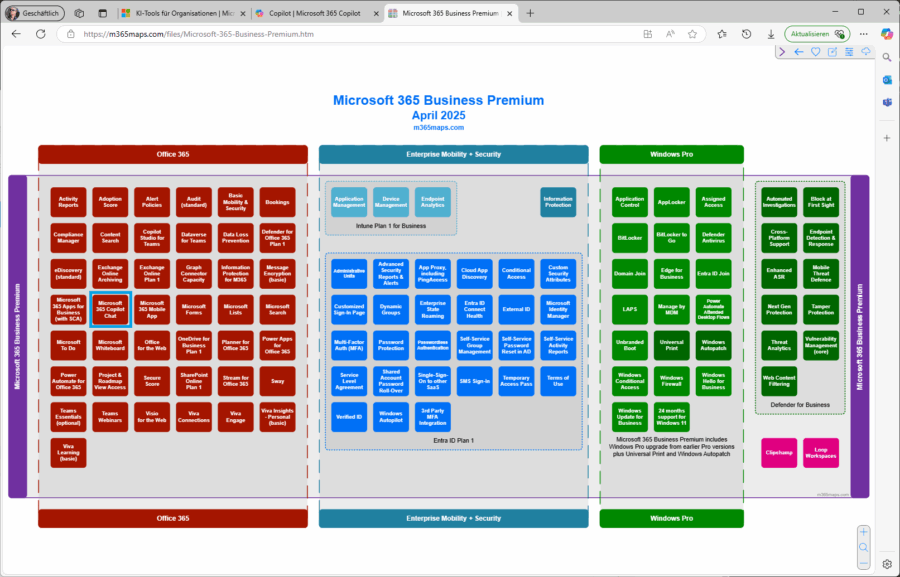The image size is (900, 577).
Task: Click the cloud download icon in page toolbar
Action: tap(866, 52)
